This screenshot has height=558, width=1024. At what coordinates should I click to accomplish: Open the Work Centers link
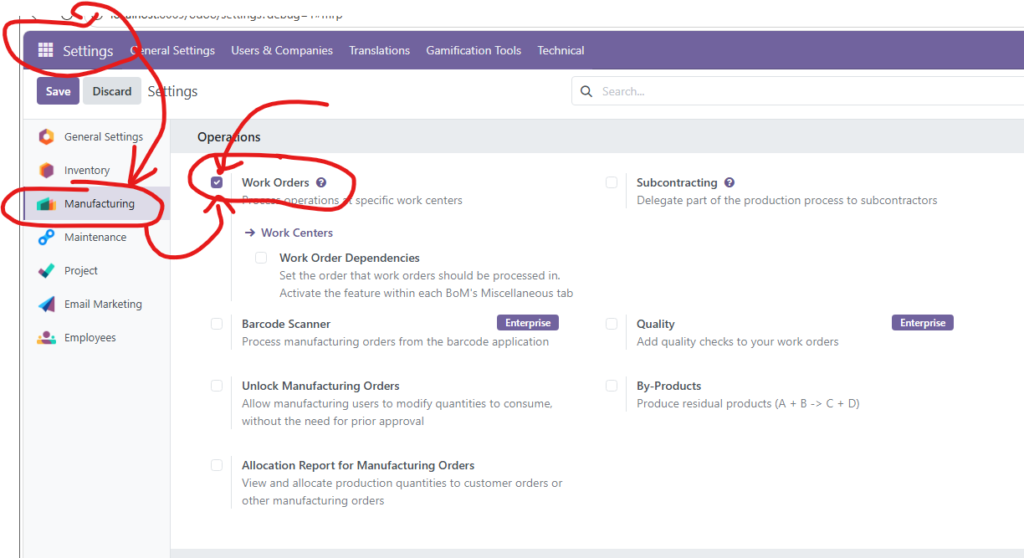click(296, 233)
